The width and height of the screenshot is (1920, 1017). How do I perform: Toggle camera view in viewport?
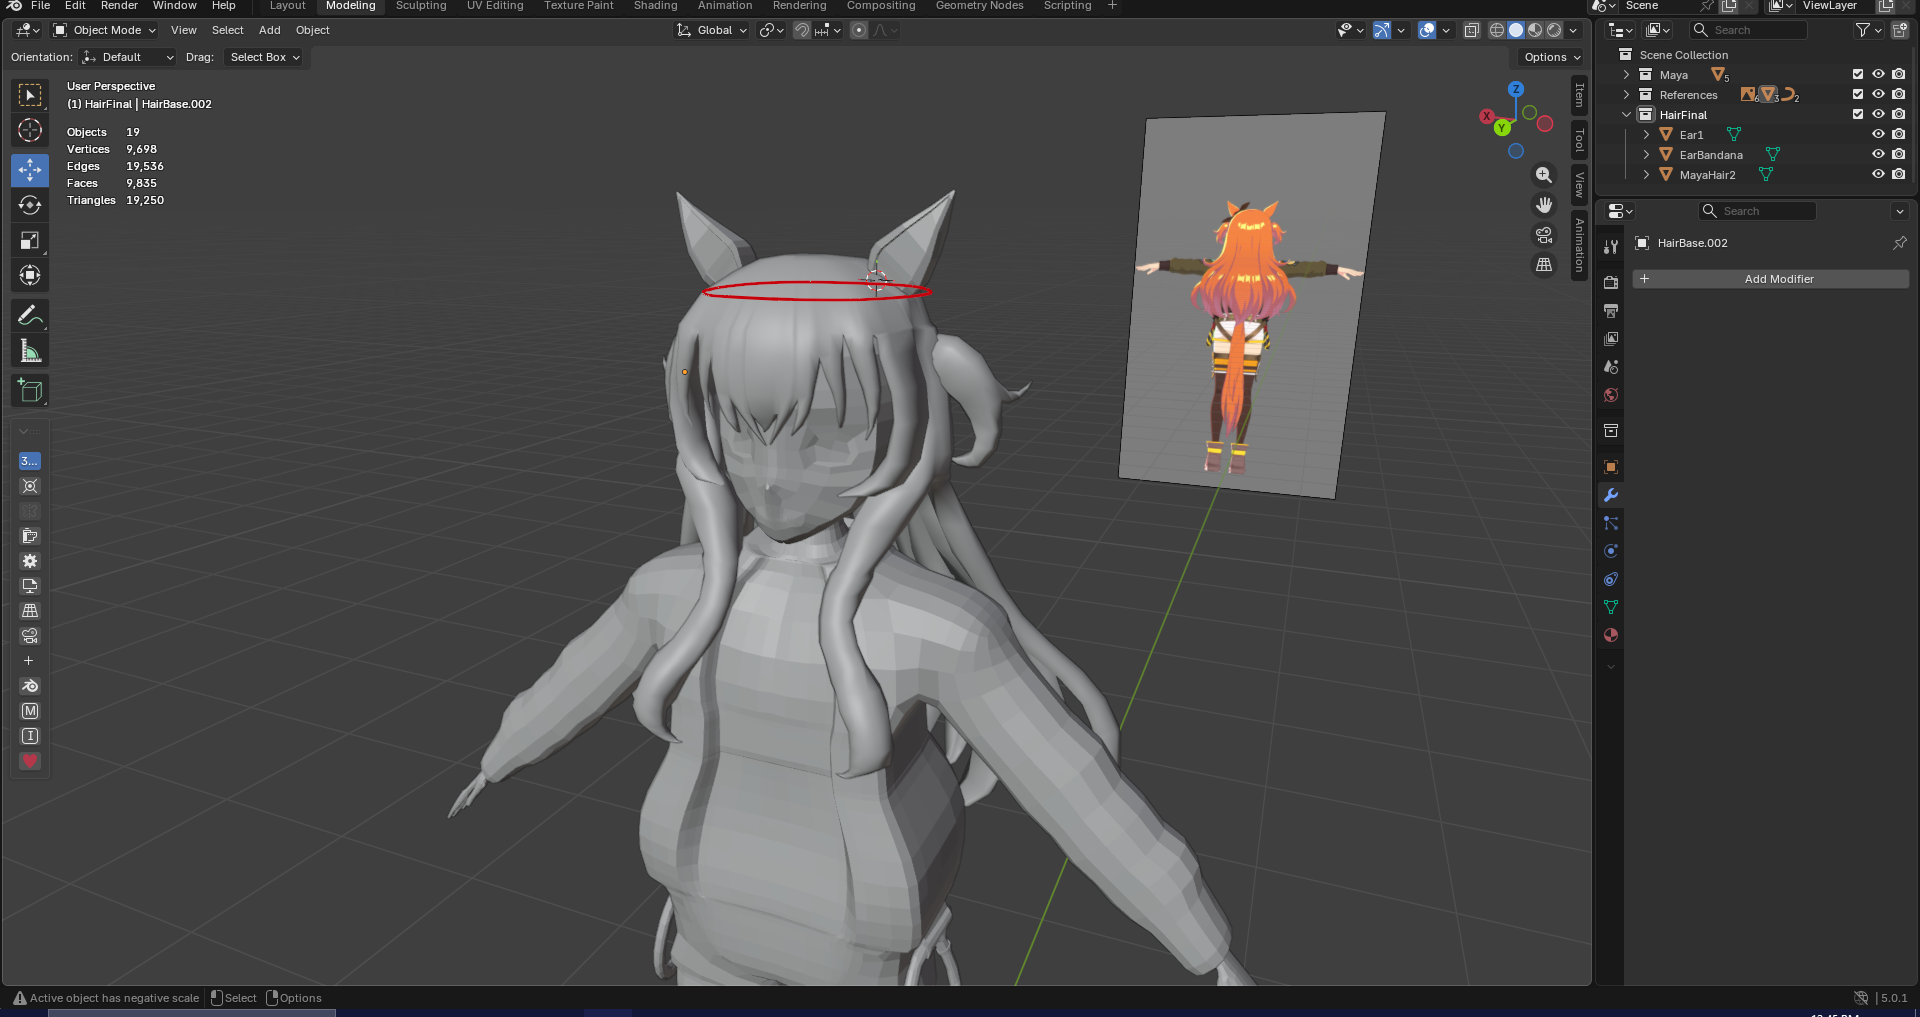point(1544,235)
